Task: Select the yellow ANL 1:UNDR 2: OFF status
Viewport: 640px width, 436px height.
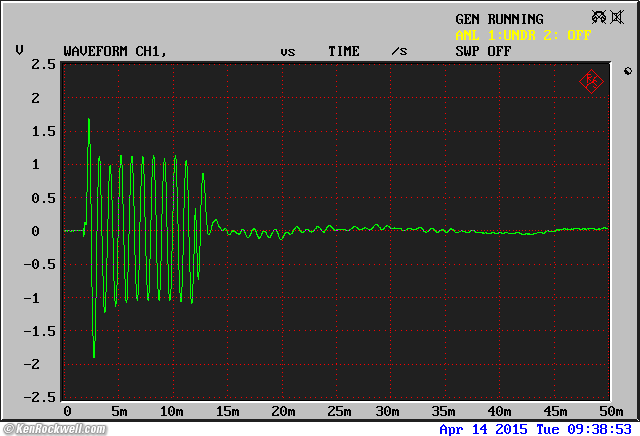Action: pyautogui.click(x=522, y=35)
